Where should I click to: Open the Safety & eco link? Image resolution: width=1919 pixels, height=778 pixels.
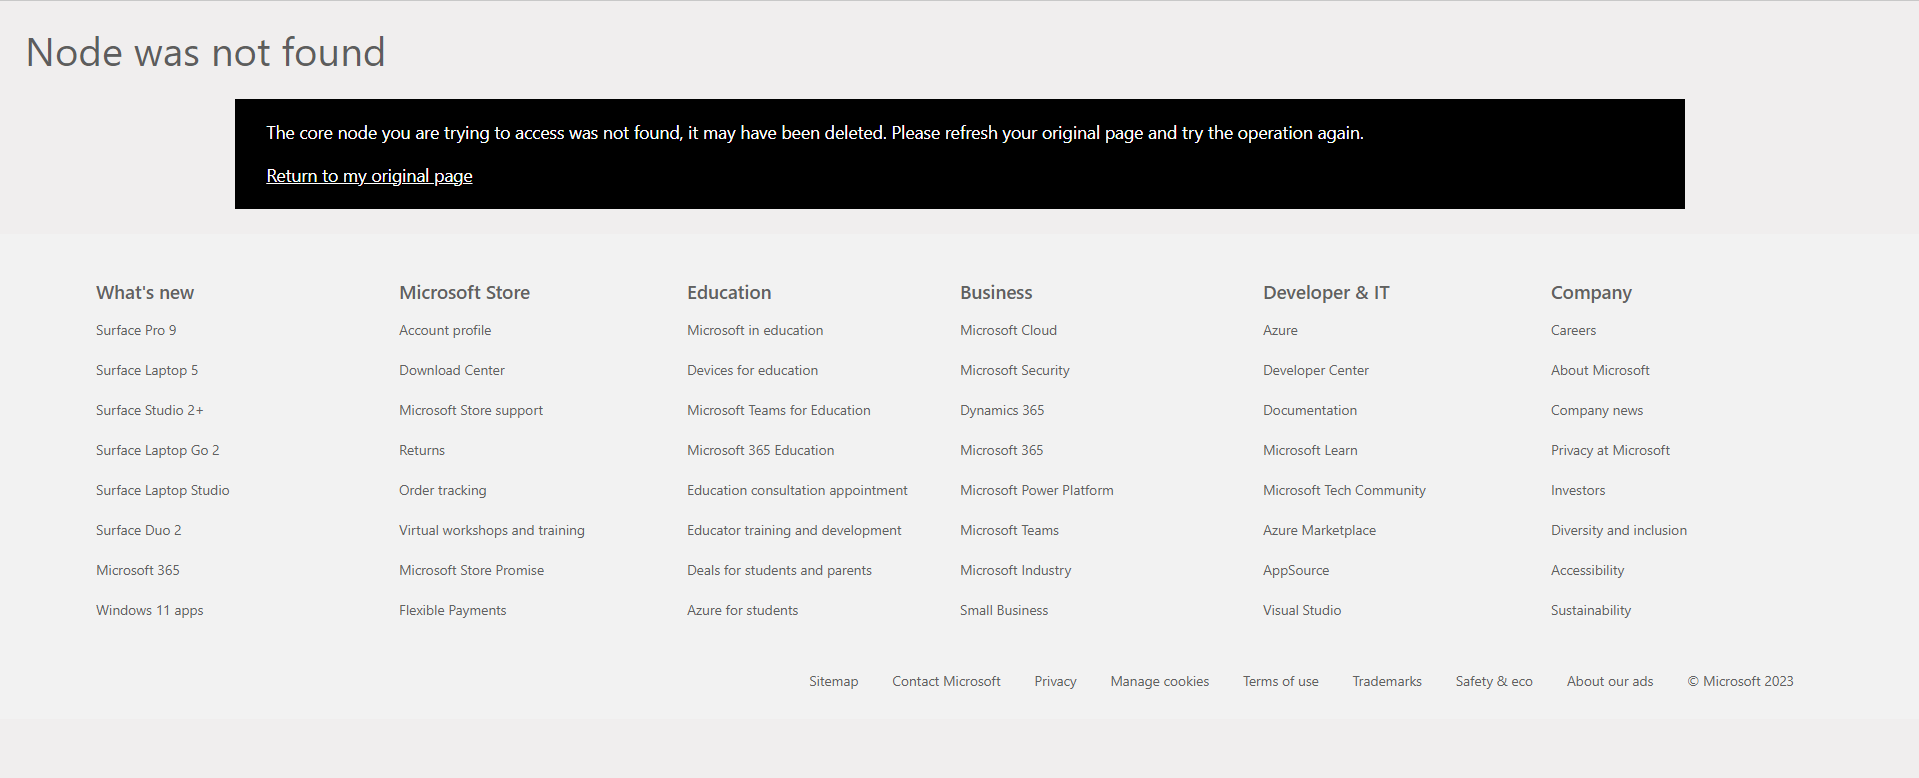pos(1494,681)
